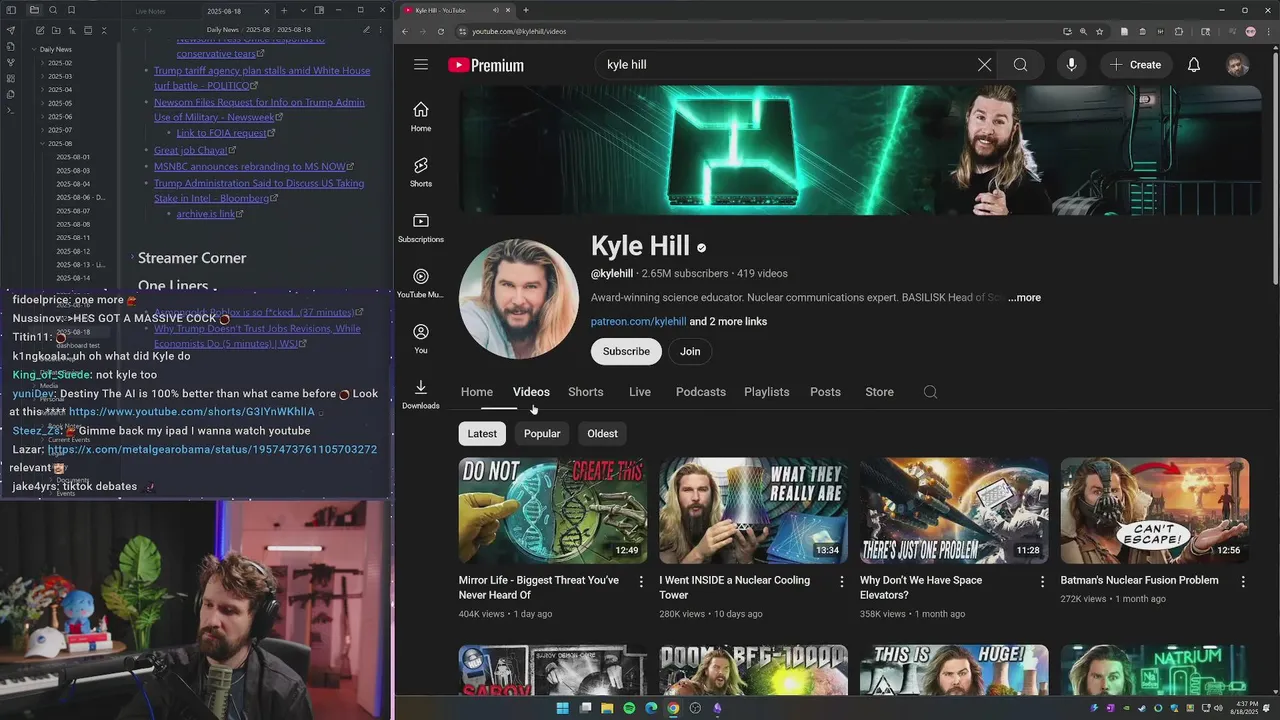Viewport: 1280px width, 720px height.
Task: Click the YouTube search magnifier button
Action: [1020, 65]
